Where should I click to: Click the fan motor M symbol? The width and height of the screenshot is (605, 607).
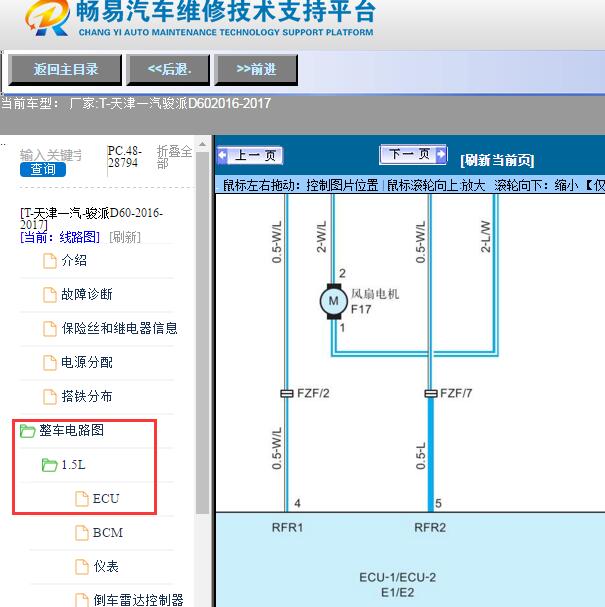pyautogui.click(x=334, y=301)
